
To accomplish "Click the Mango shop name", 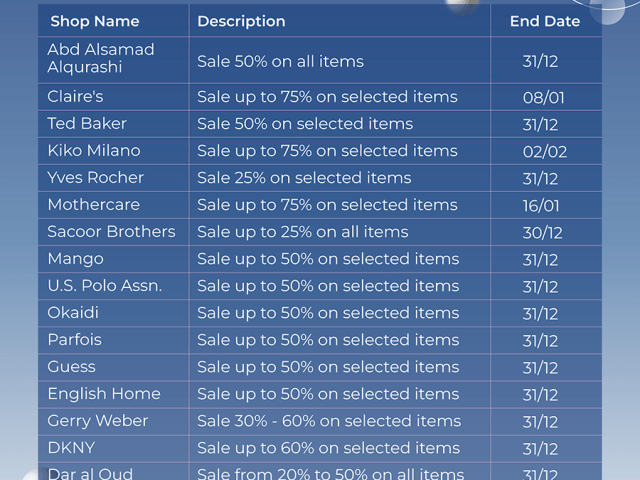I will click(x=76, y=259).
